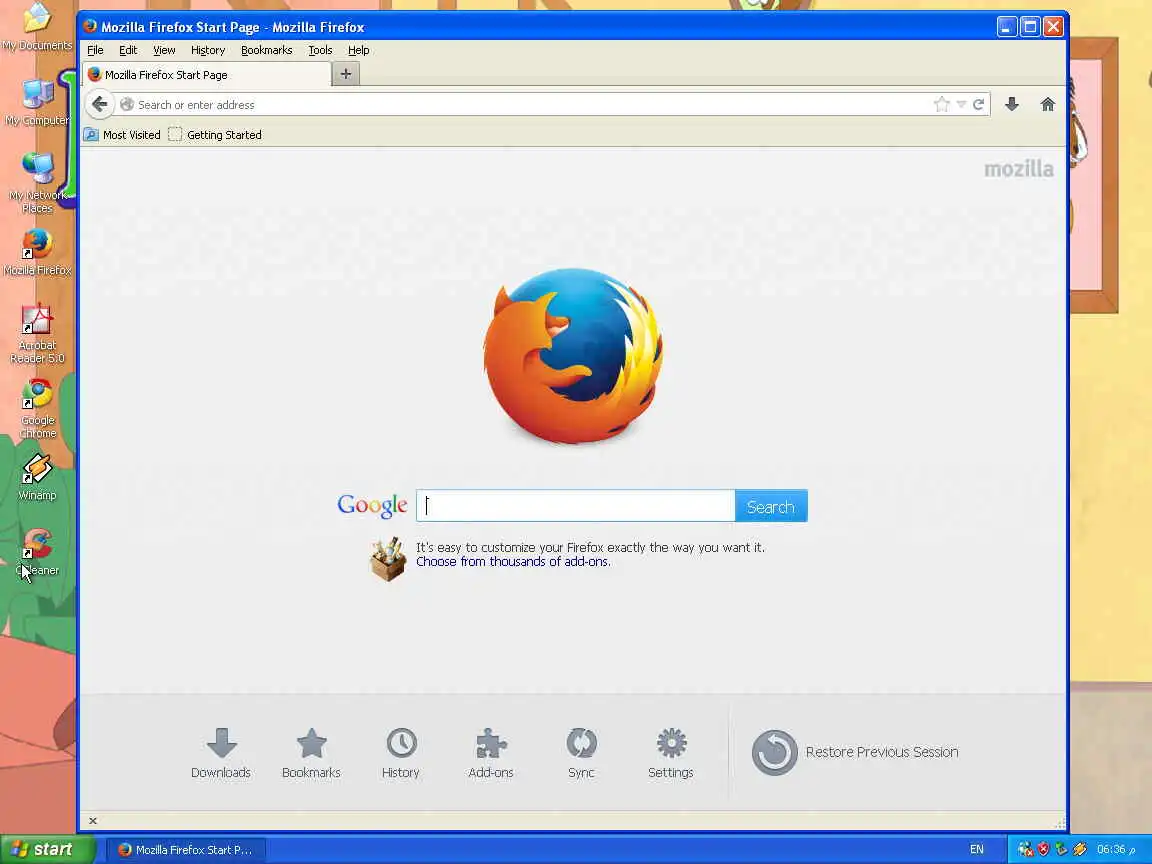Open History clock on the start page
Screen dimensions: 1152x864
[x=401, y=753]
